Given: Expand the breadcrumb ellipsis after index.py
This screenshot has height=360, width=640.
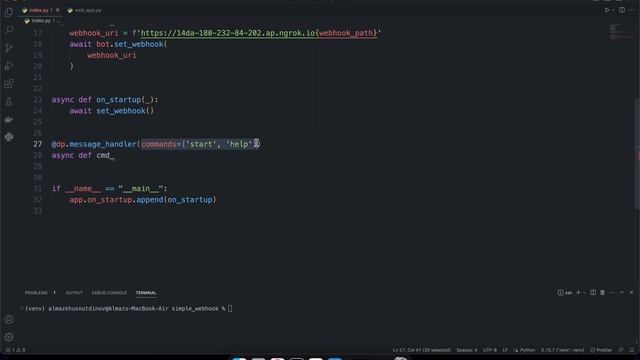Looking at the screenshot, I should pos(58,20).
